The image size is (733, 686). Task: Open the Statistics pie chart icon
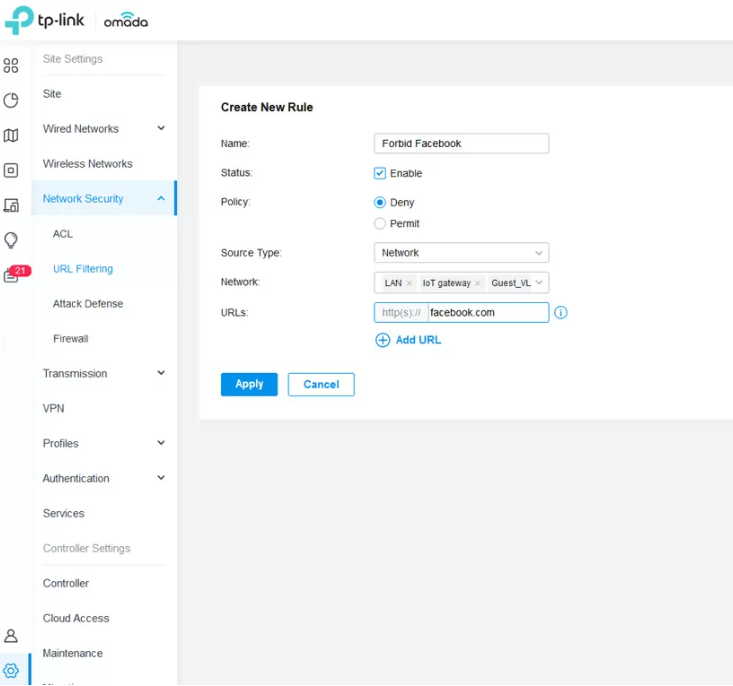pos(11,100)
